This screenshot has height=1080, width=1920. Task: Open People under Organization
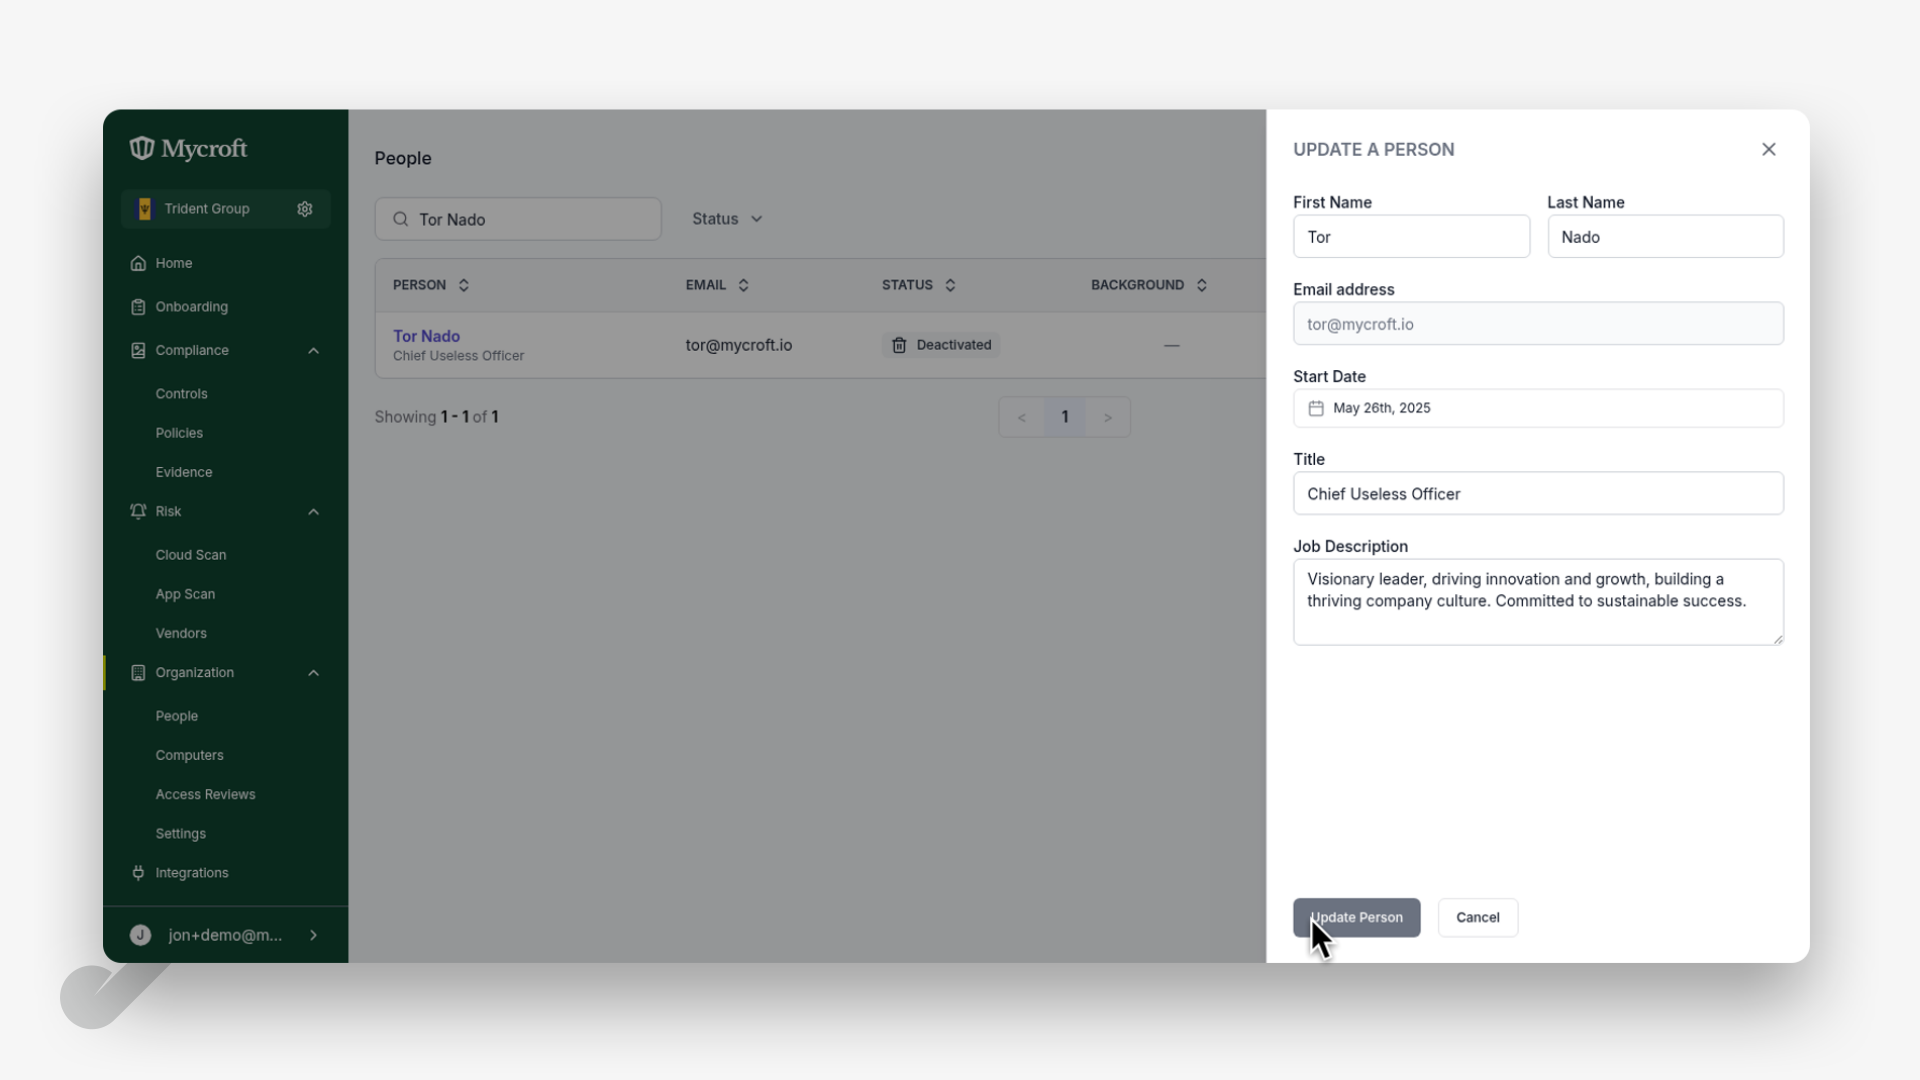(x=177, y=716)
